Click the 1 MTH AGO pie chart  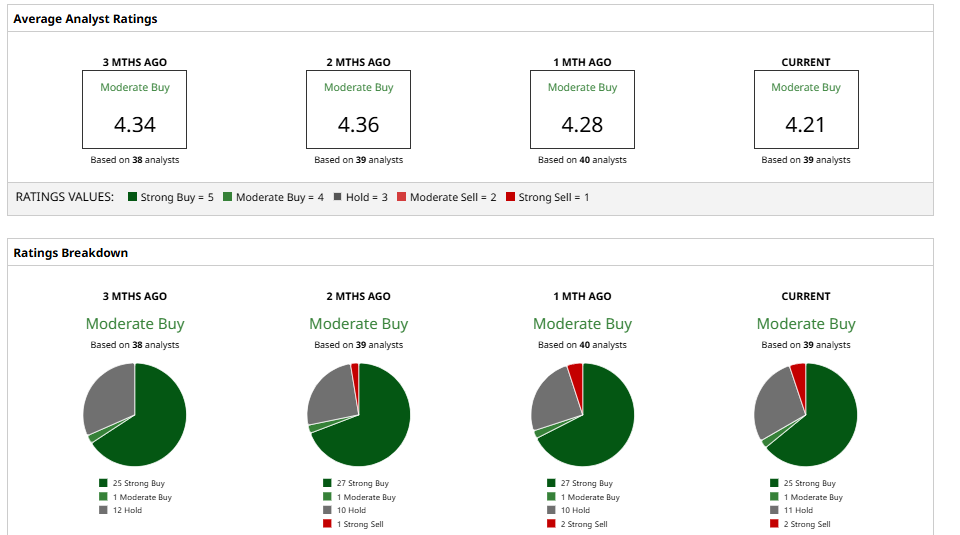[x=582, y=414]
